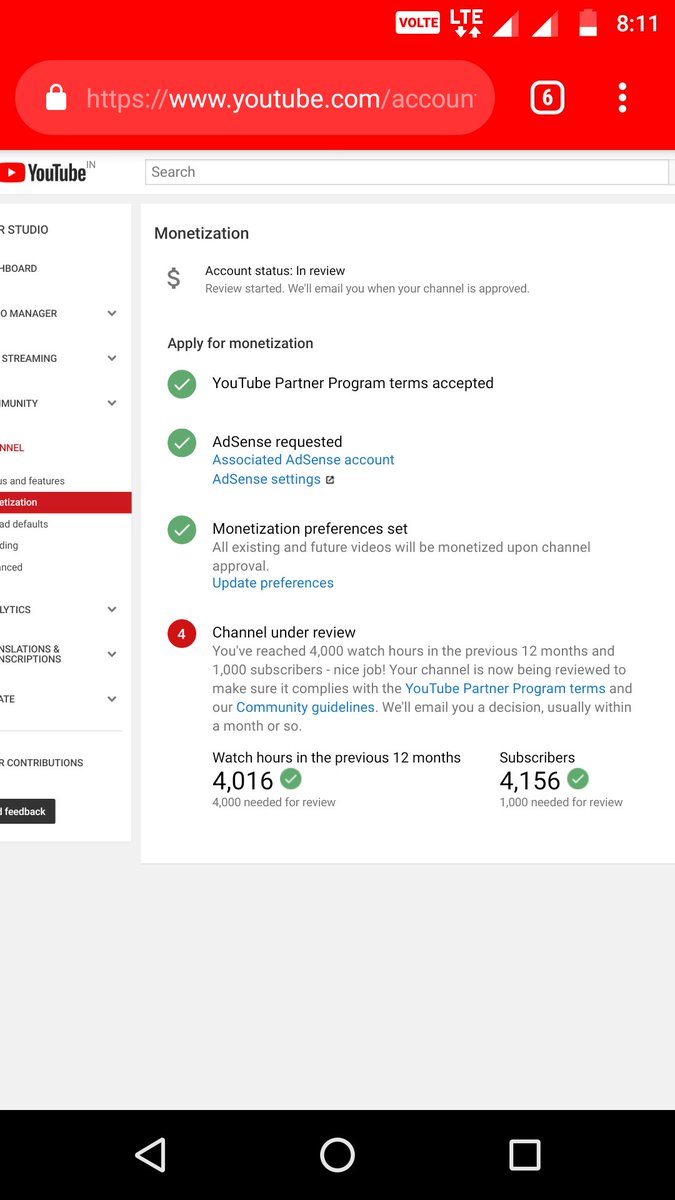The height and width of the screenshot is (1200, 675).
Task: Open the Associated AdSense account link
Action: 303,460
